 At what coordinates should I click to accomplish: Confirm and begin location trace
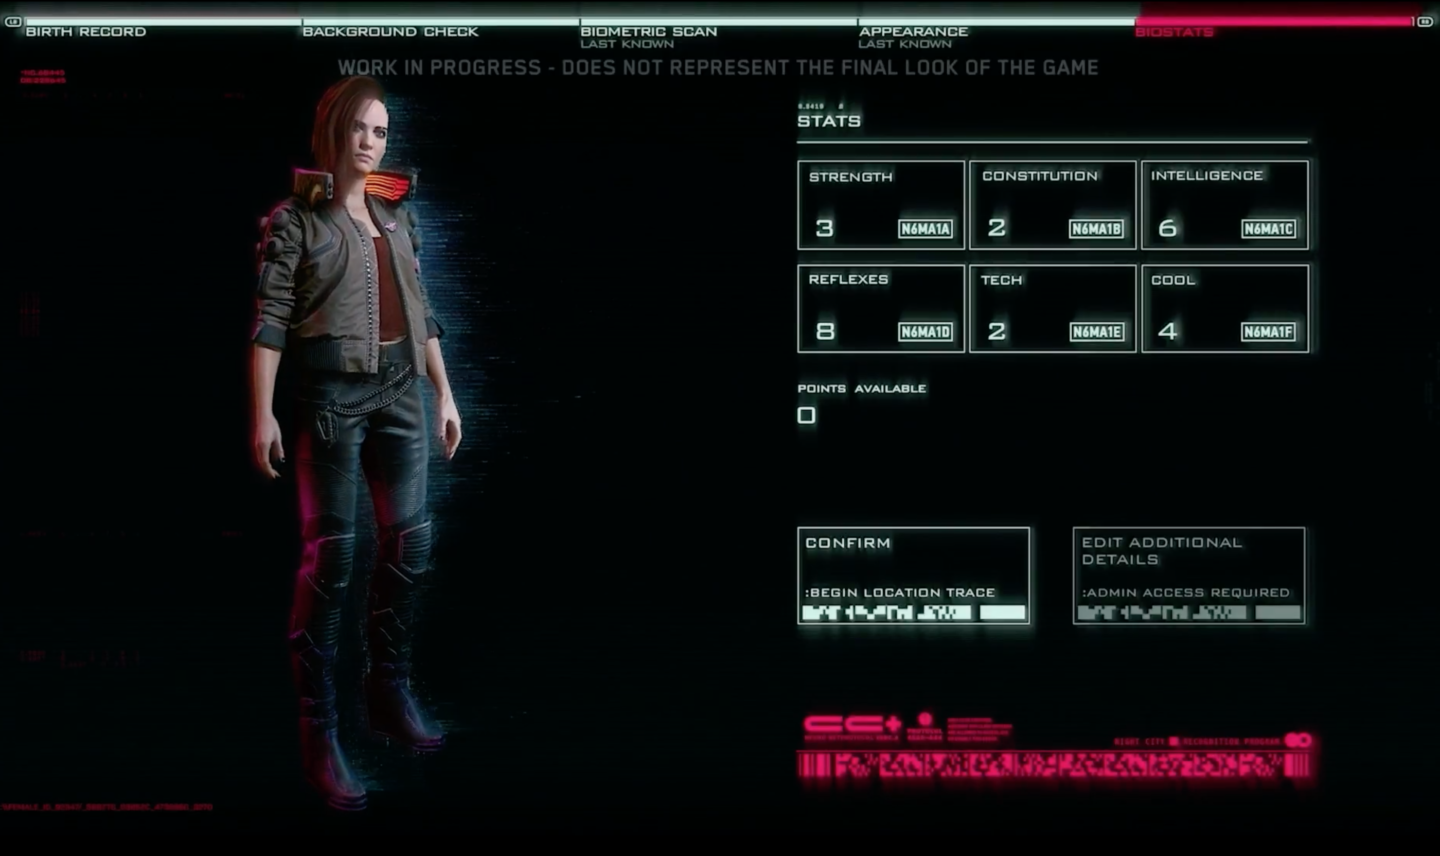[913, 575]
